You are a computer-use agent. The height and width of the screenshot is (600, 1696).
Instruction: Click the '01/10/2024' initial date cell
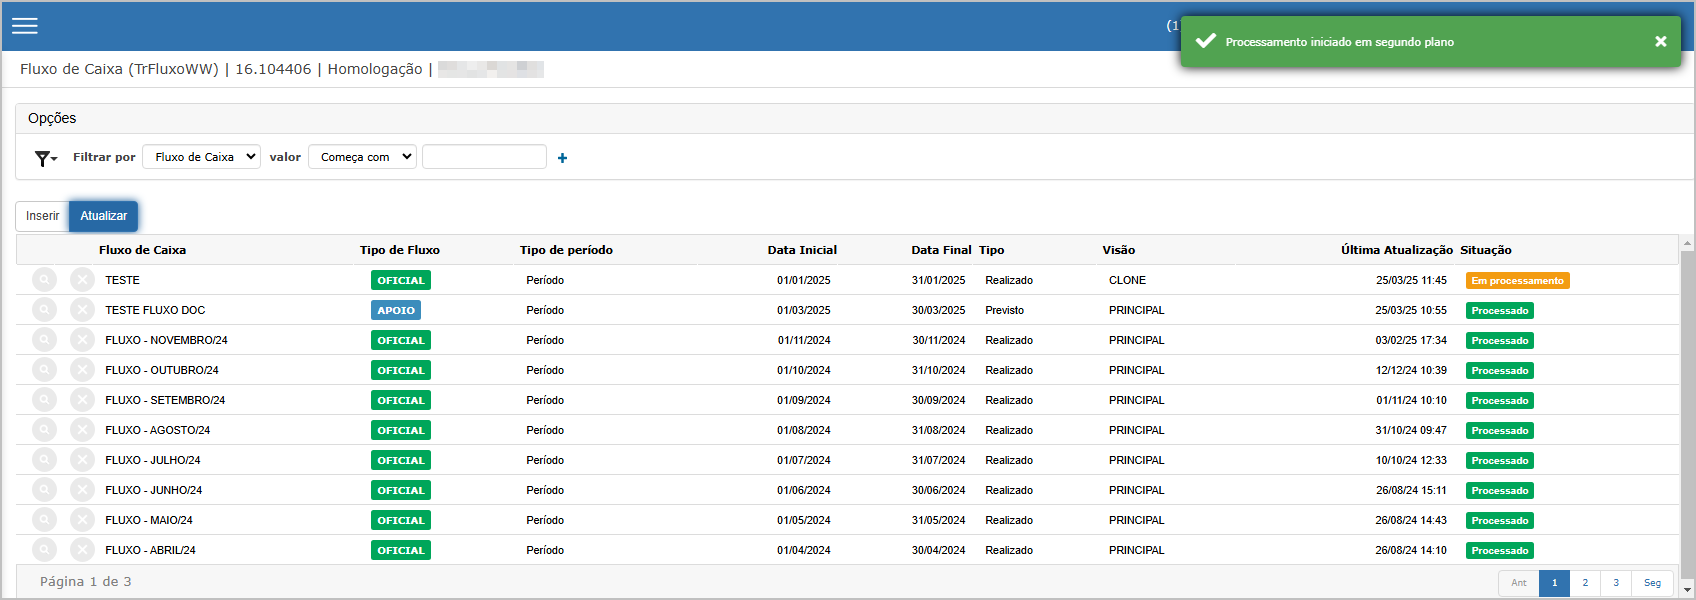[x=804, y=370]
